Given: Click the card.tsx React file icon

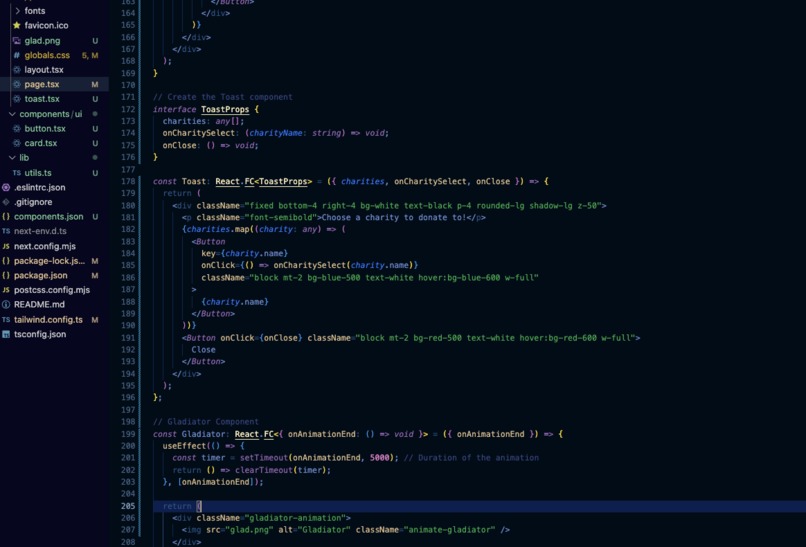Looking at the screenshot, I should click(x=16, y=143).
